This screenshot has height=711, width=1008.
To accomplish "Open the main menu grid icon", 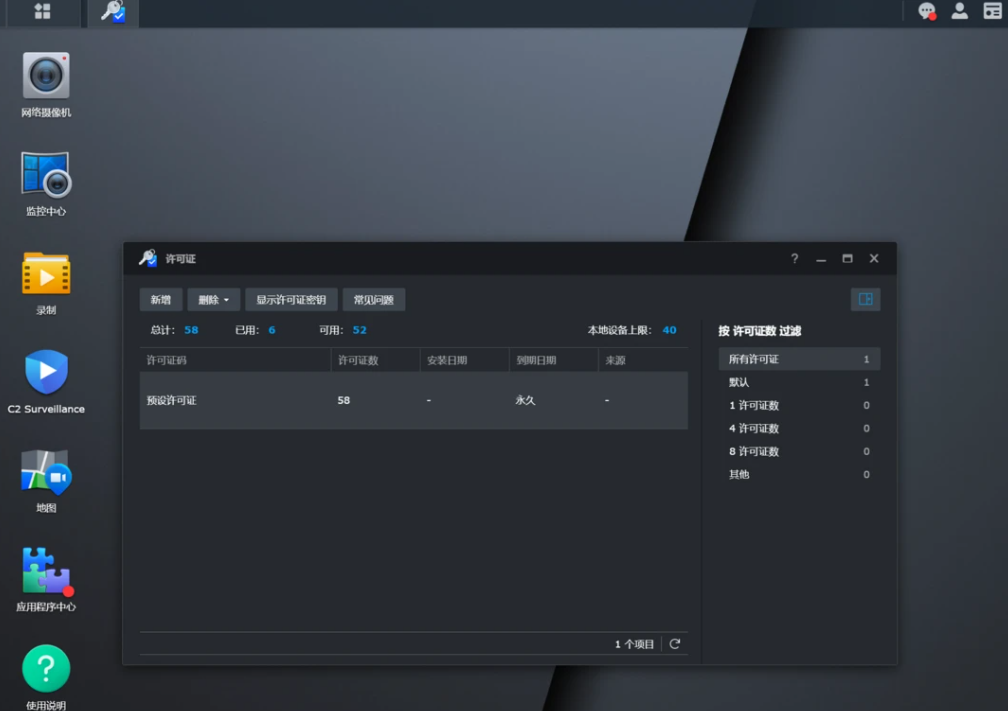I will (42, 12).
